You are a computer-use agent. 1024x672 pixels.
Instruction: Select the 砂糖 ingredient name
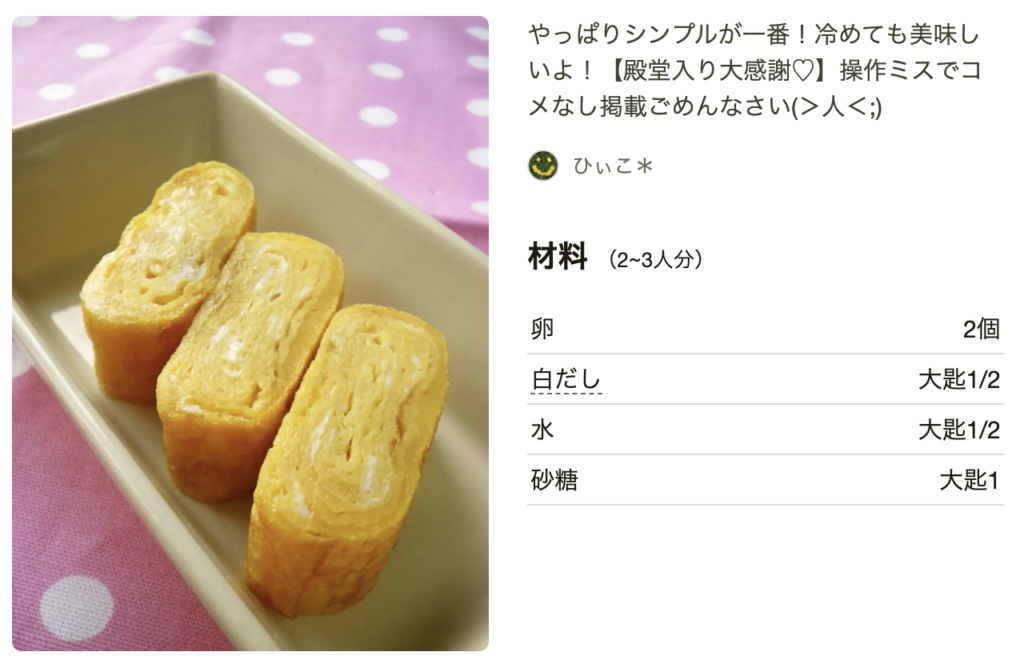554,480
